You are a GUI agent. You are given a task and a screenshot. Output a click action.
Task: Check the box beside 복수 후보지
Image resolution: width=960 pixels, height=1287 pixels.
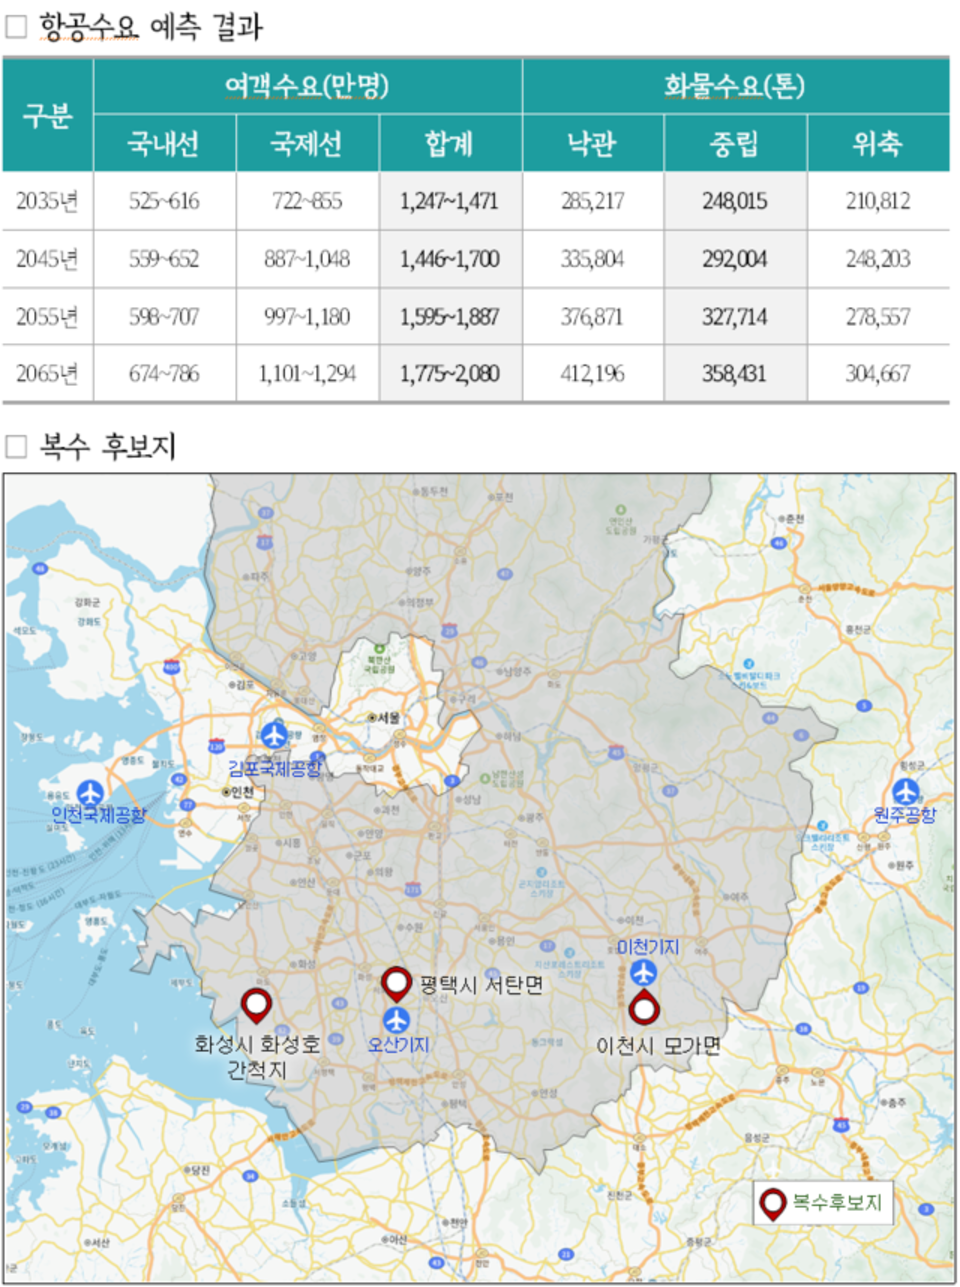point(15,443)
